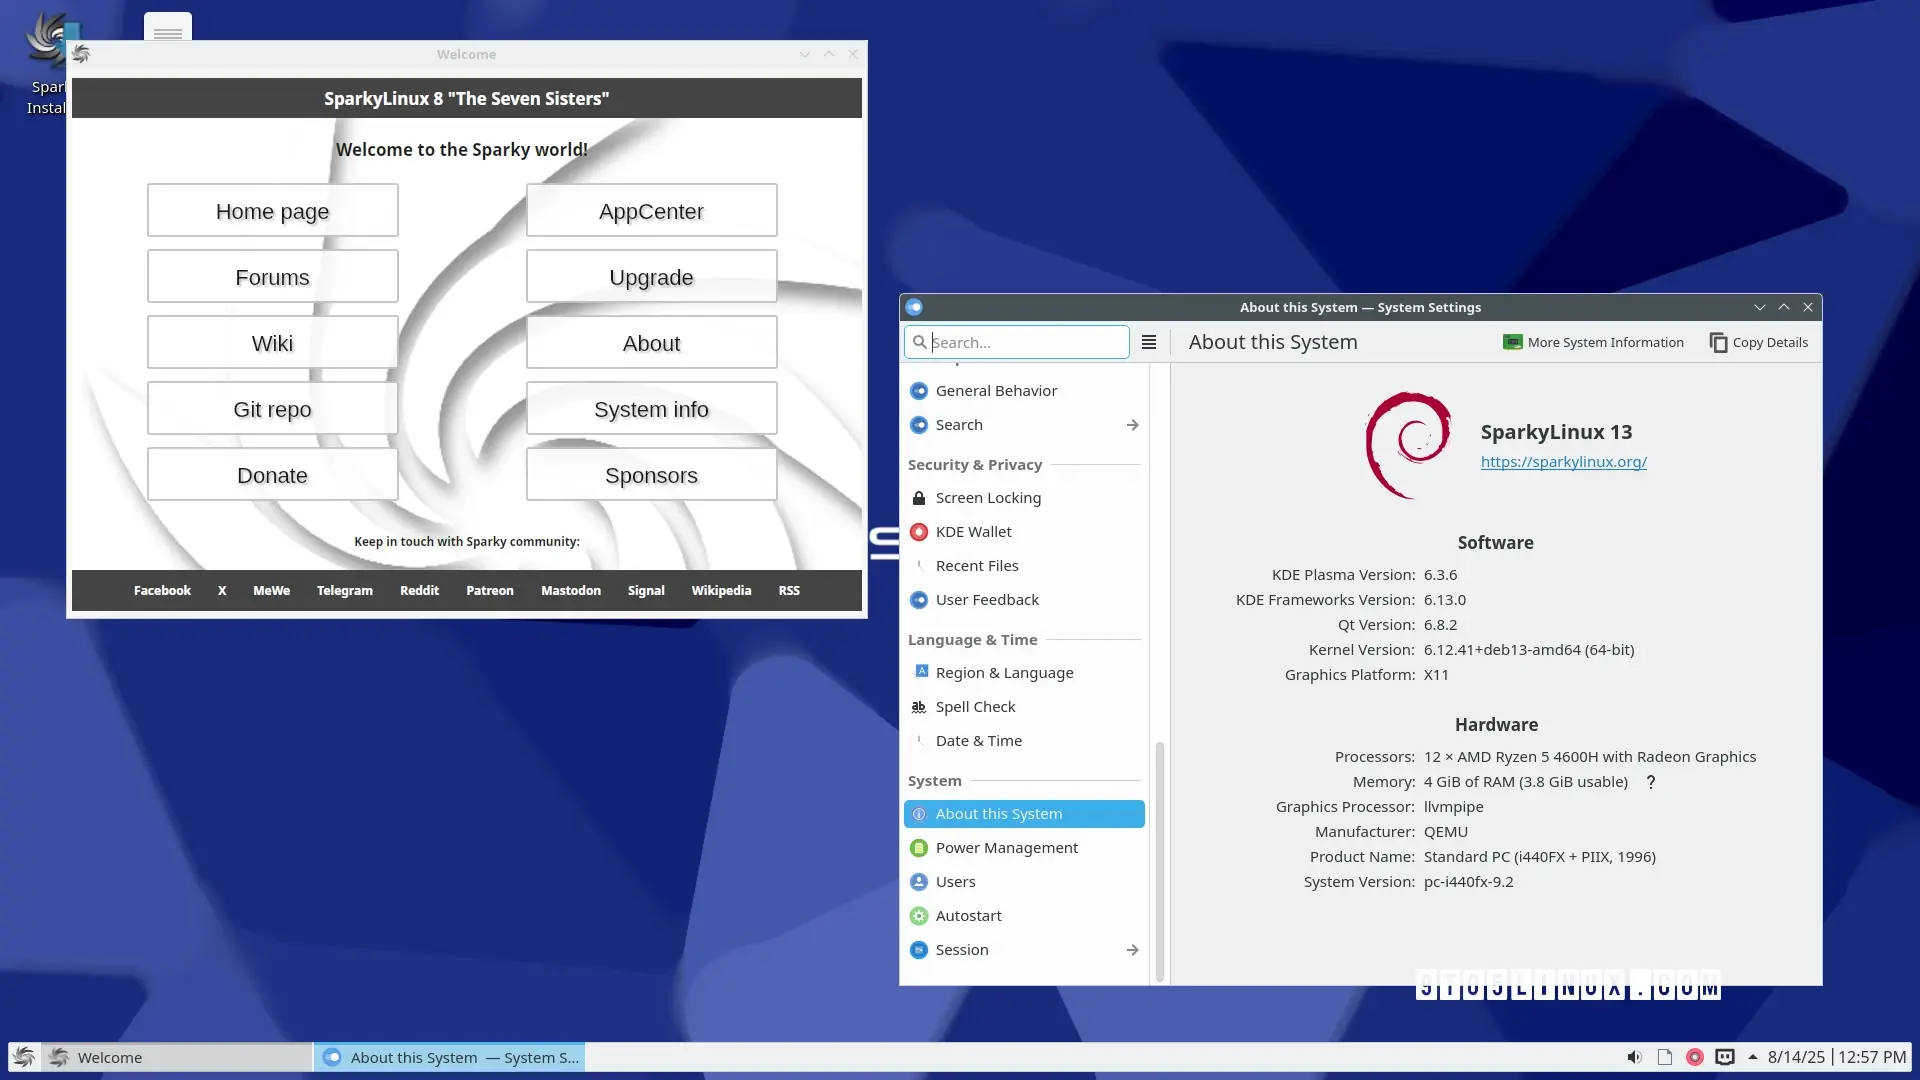Open Power Management settings
The width and height of the screenshot is (1920, 1080).
point(1024,848)
